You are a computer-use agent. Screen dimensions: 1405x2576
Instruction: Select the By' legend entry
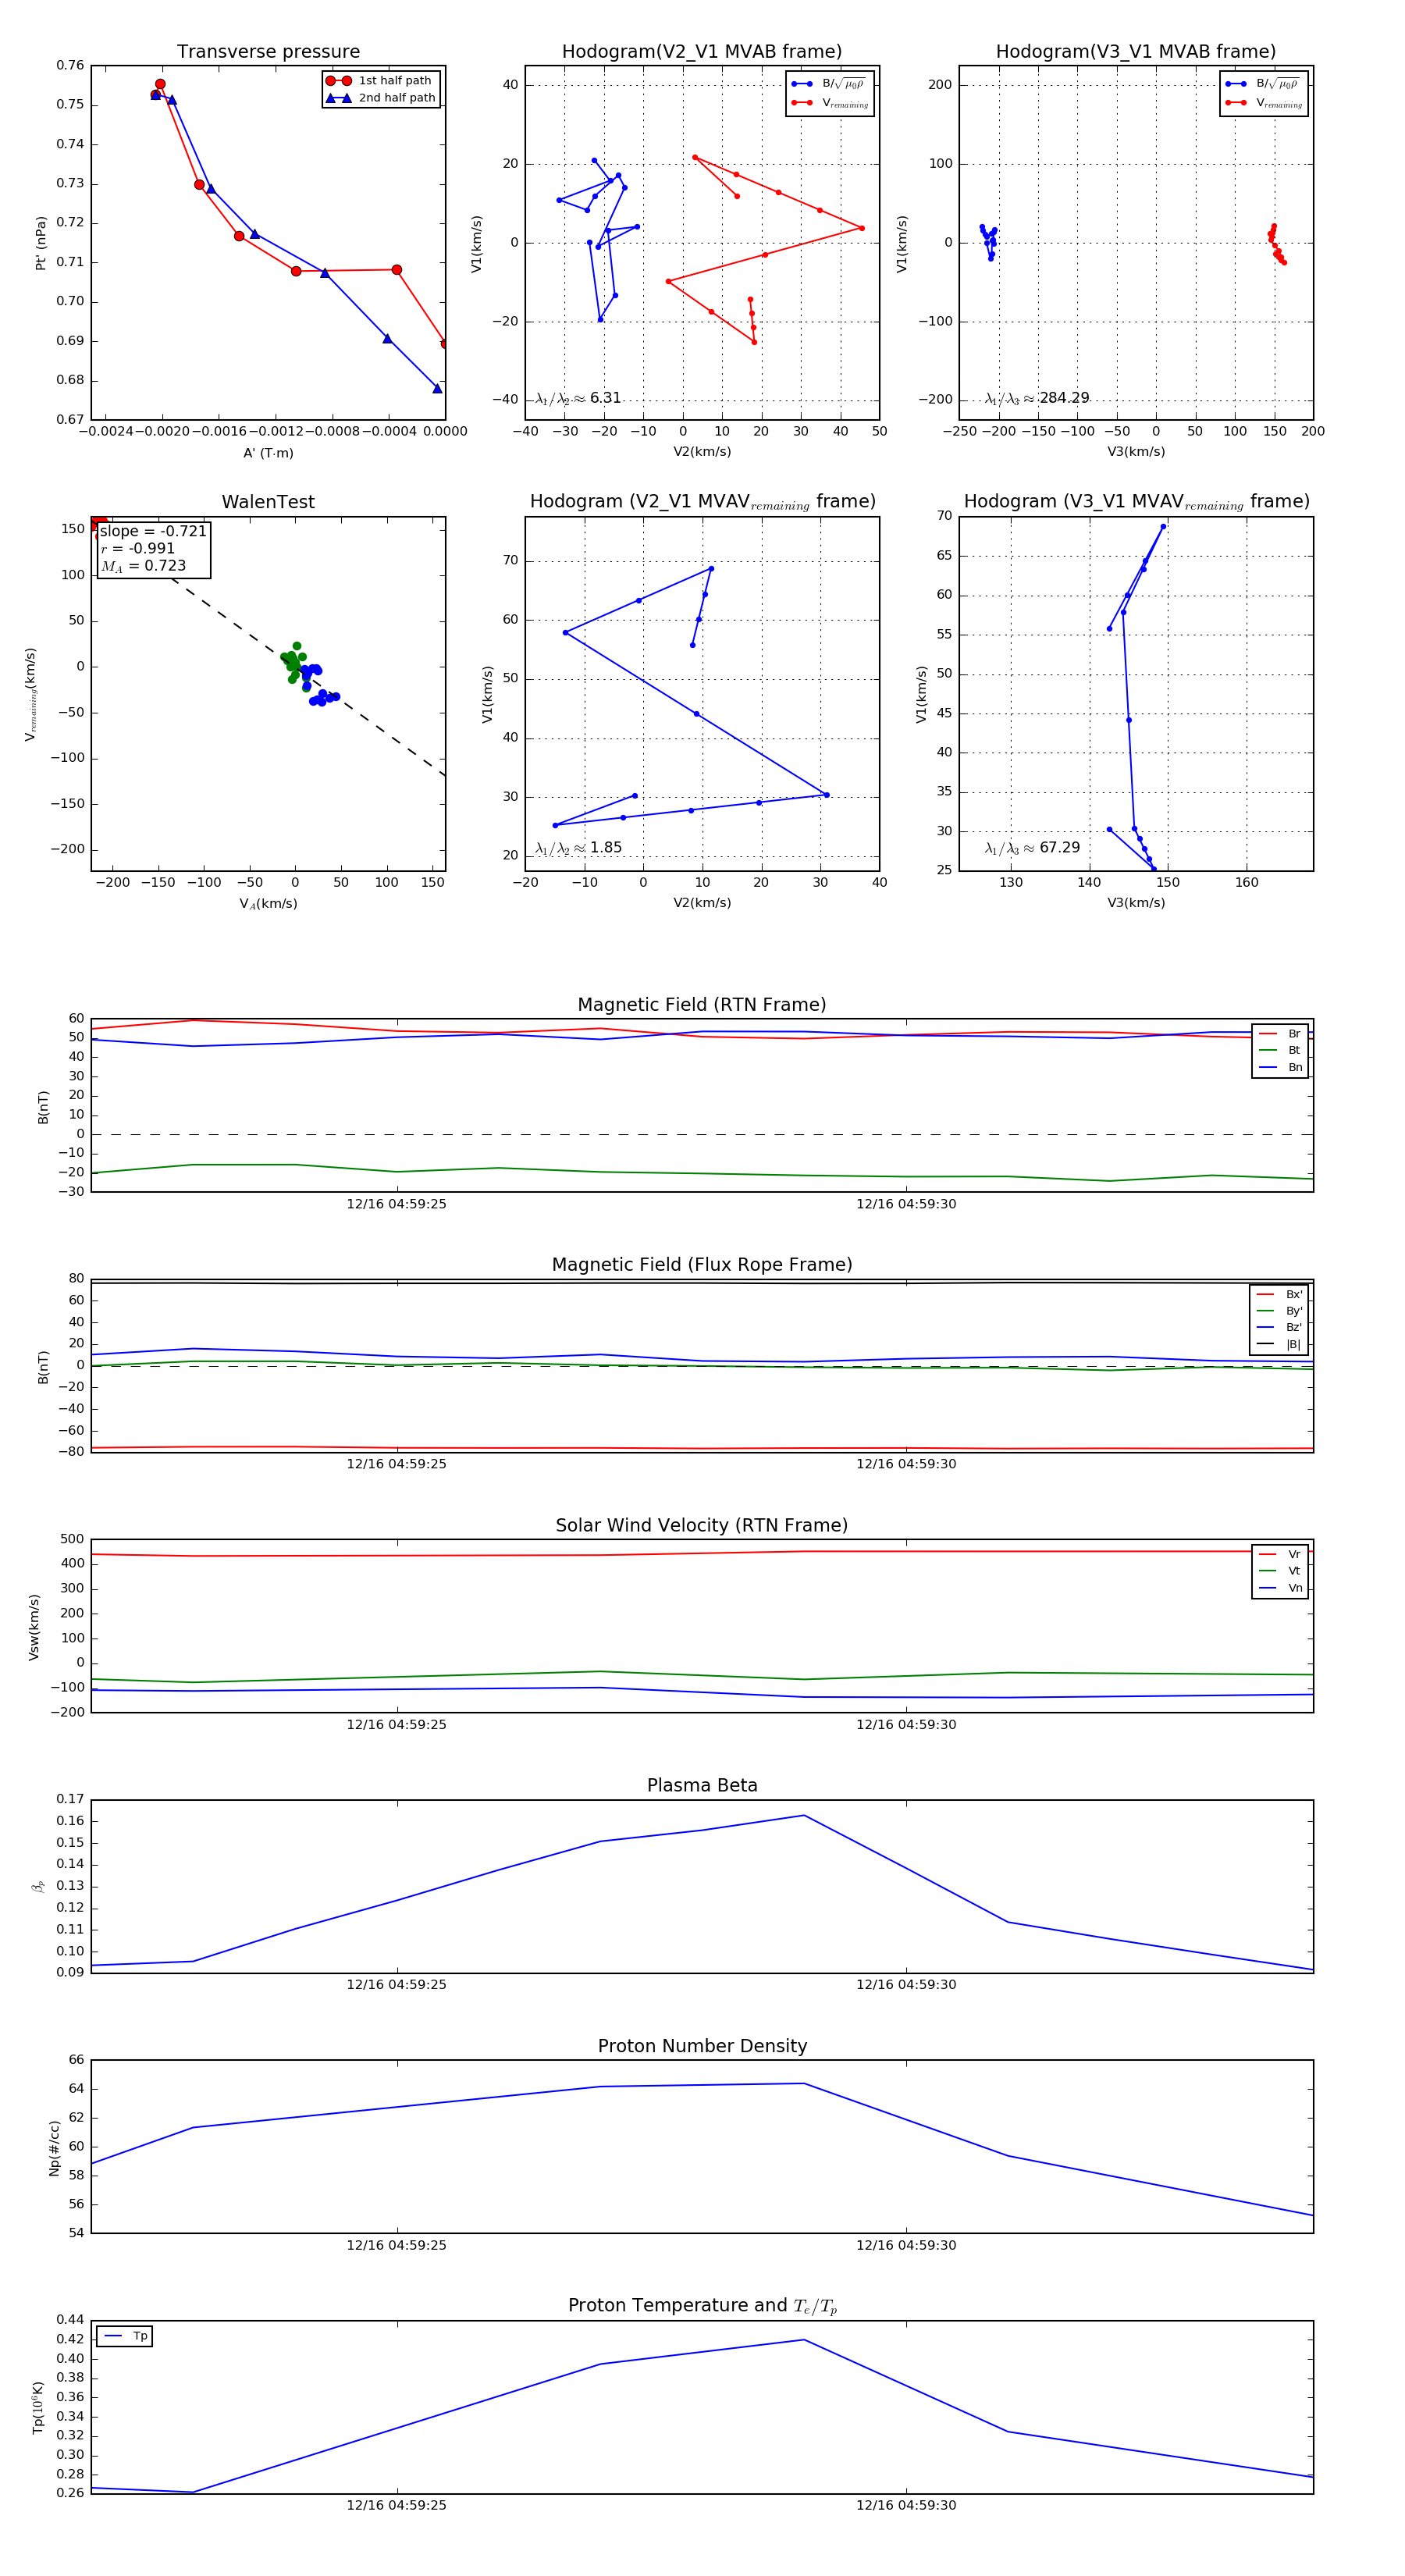[1279, 1311]
